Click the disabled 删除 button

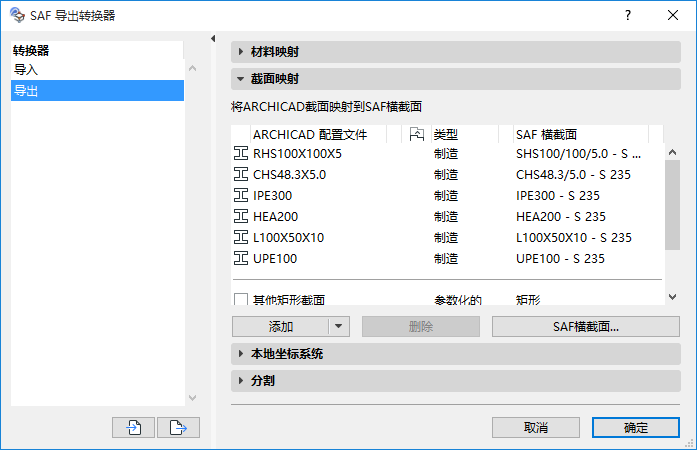tap(421, 326)
